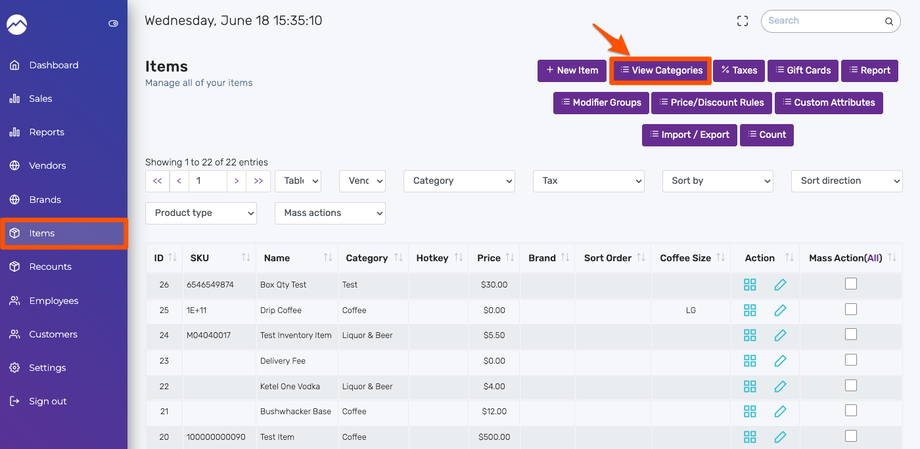Check the mass action box for Box Qty Test
This screenshot has height=449, width=920.
pyautogui.click(x=850, y=284)
